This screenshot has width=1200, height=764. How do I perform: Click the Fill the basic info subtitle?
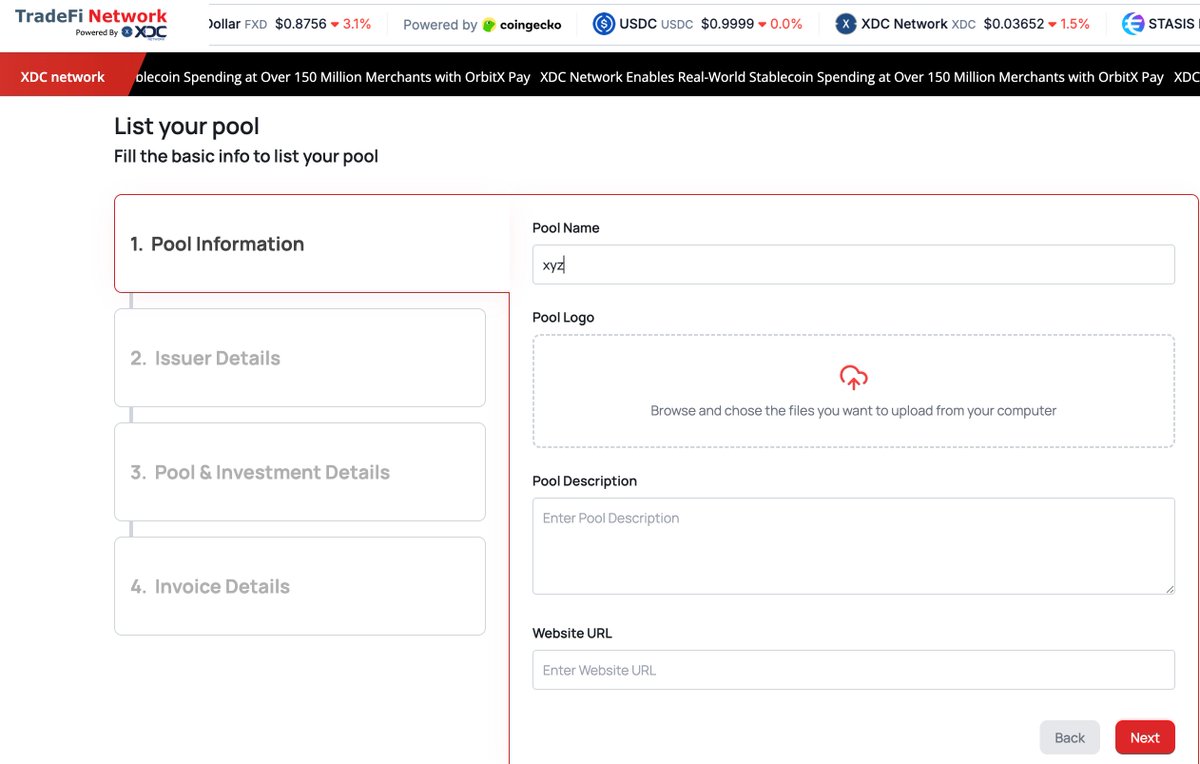point(246,156)
